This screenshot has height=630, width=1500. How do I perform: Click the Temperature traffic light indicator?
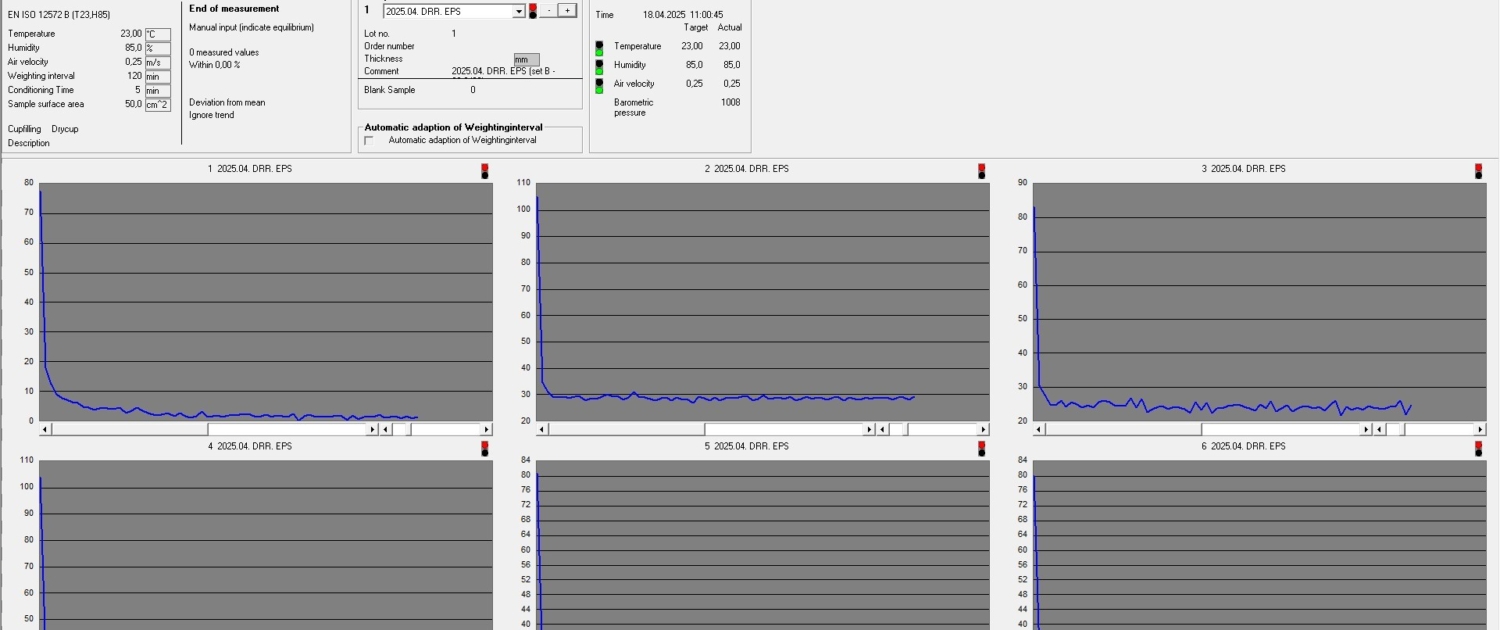pos(599,48)
